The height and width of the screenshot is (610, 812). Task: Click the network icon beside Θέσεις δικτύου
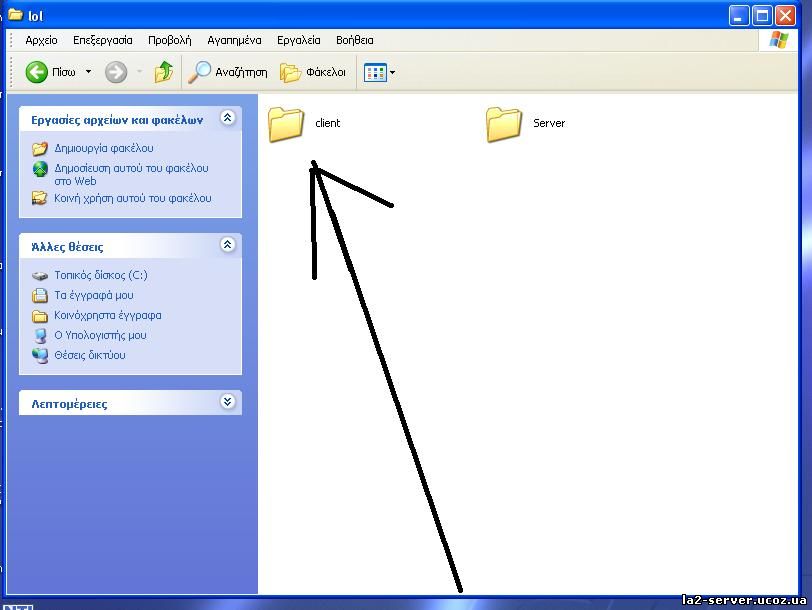coord(40,356)
